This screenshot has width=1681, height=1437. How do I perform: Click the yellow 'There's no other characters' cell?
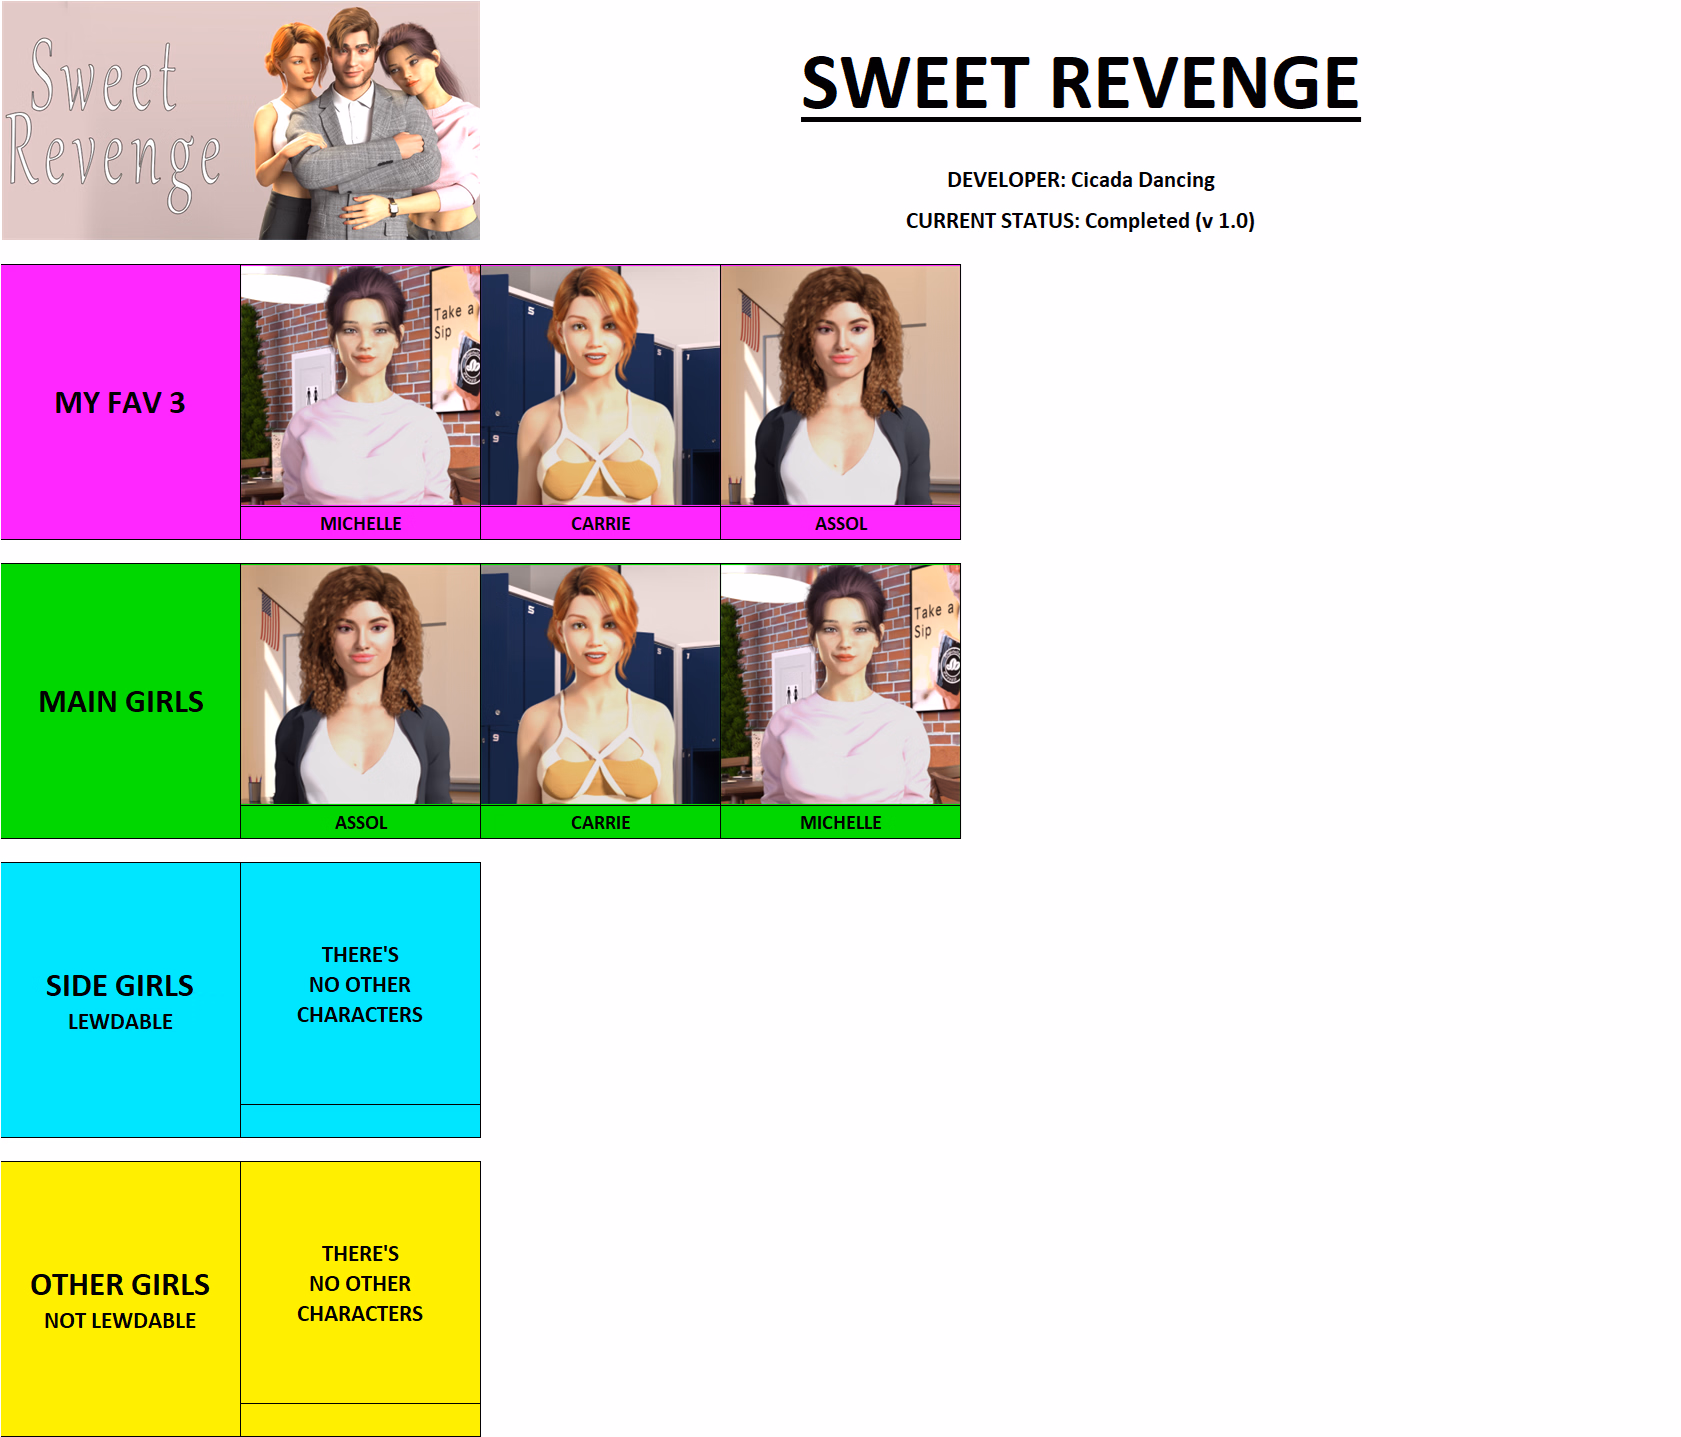pos(360,1283)
